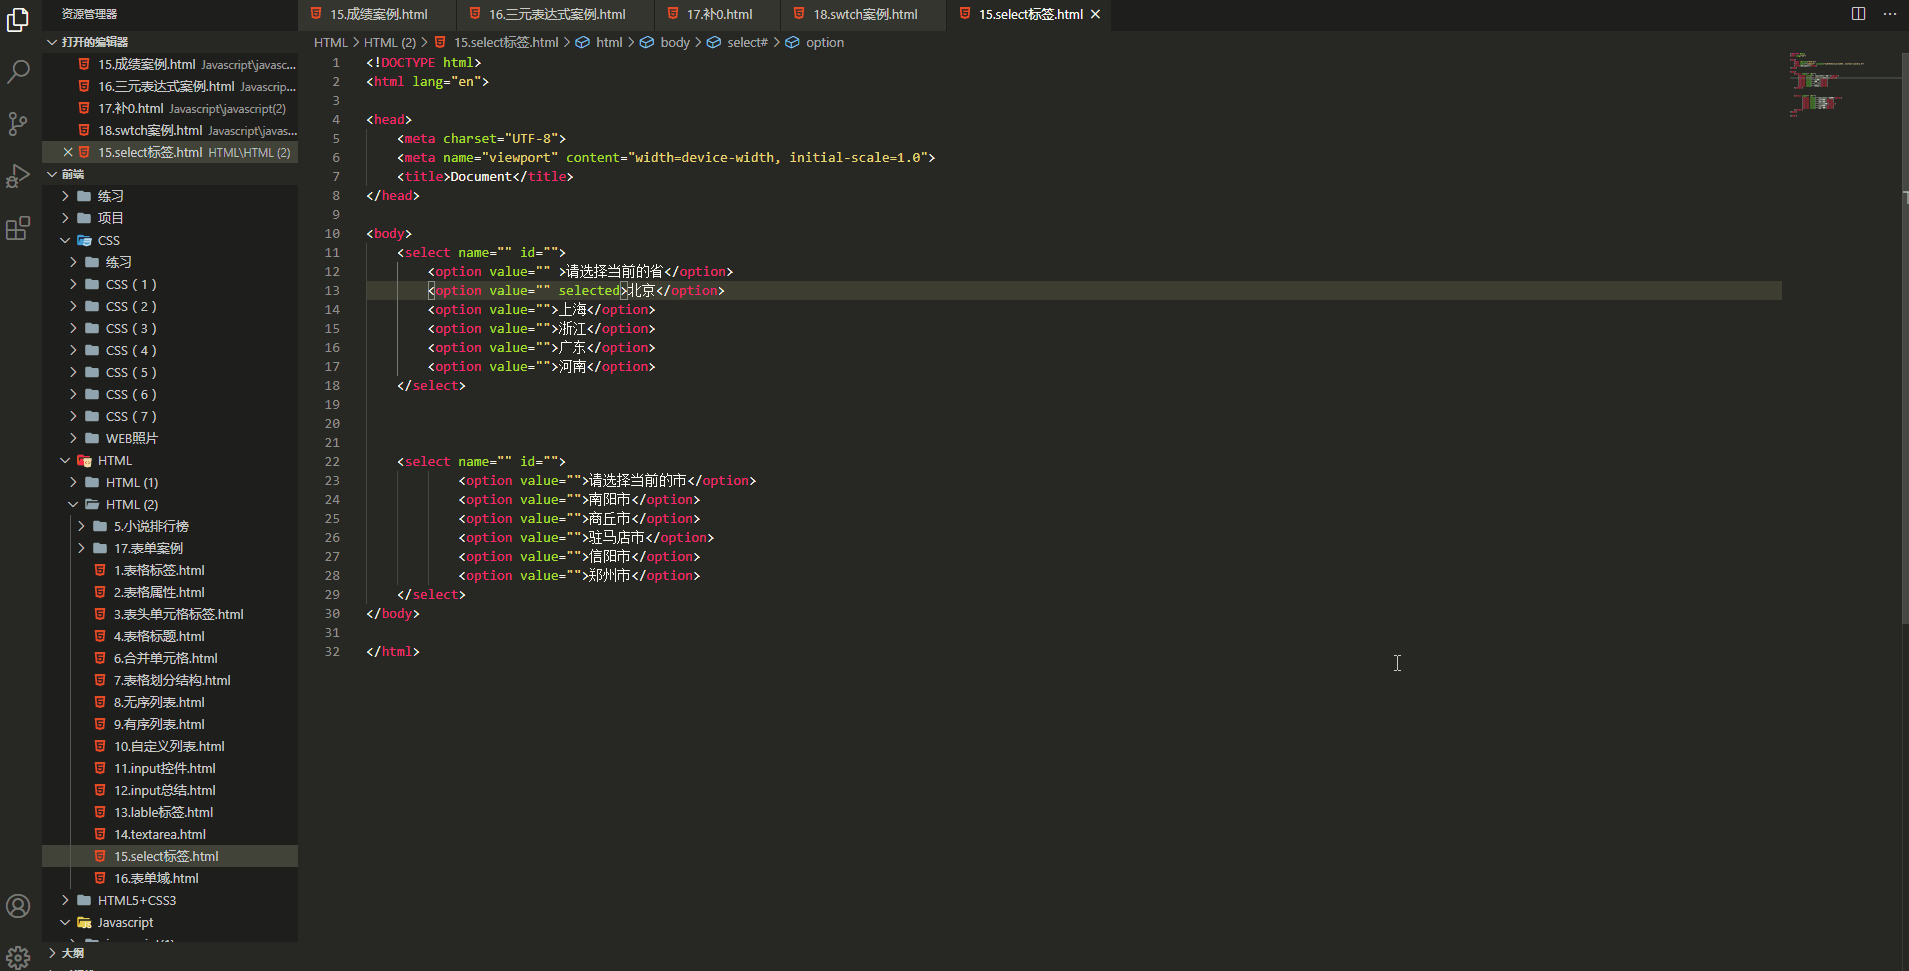Open 9.有序列表.html file

[170, 724]
